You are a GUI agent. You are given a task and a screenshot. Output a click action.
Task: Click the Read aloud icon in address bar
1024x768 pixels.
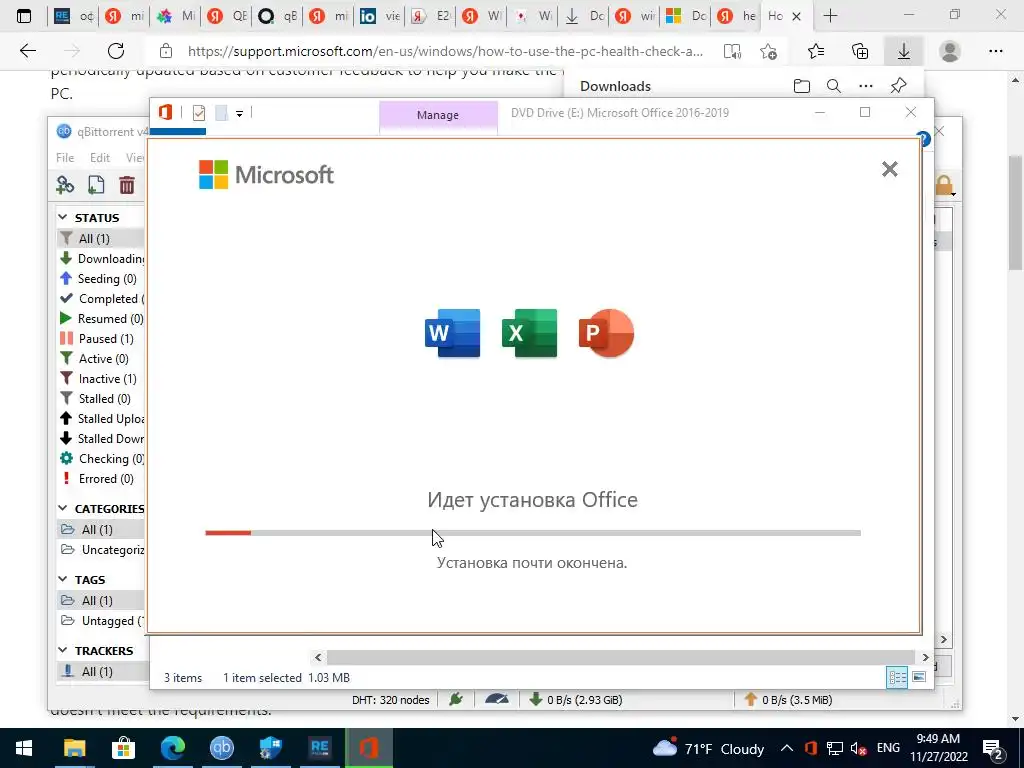click(733, 52)
